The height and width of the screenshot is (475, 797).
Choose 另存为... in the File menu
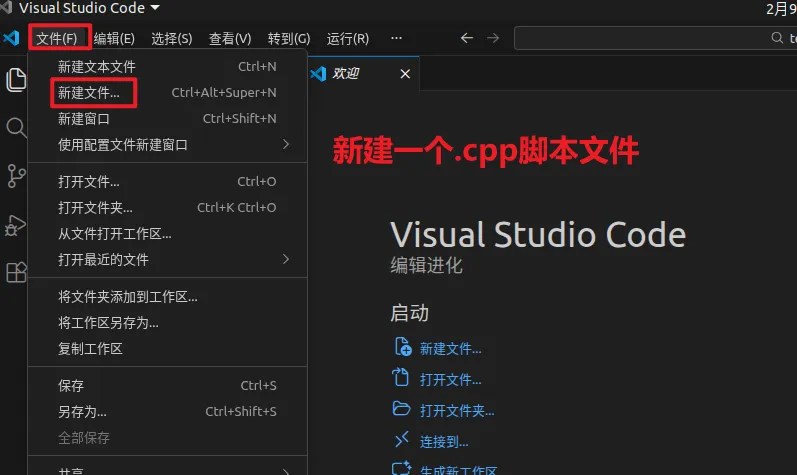pos(168,411)
